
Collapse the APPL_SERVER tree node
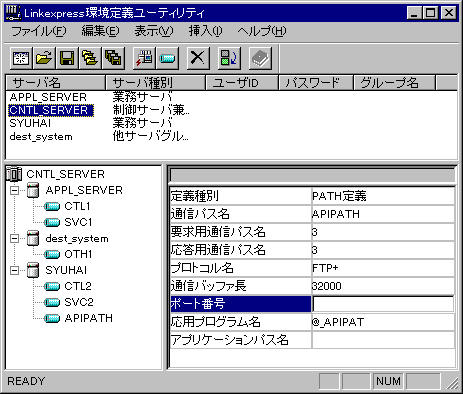click(15, 191)
